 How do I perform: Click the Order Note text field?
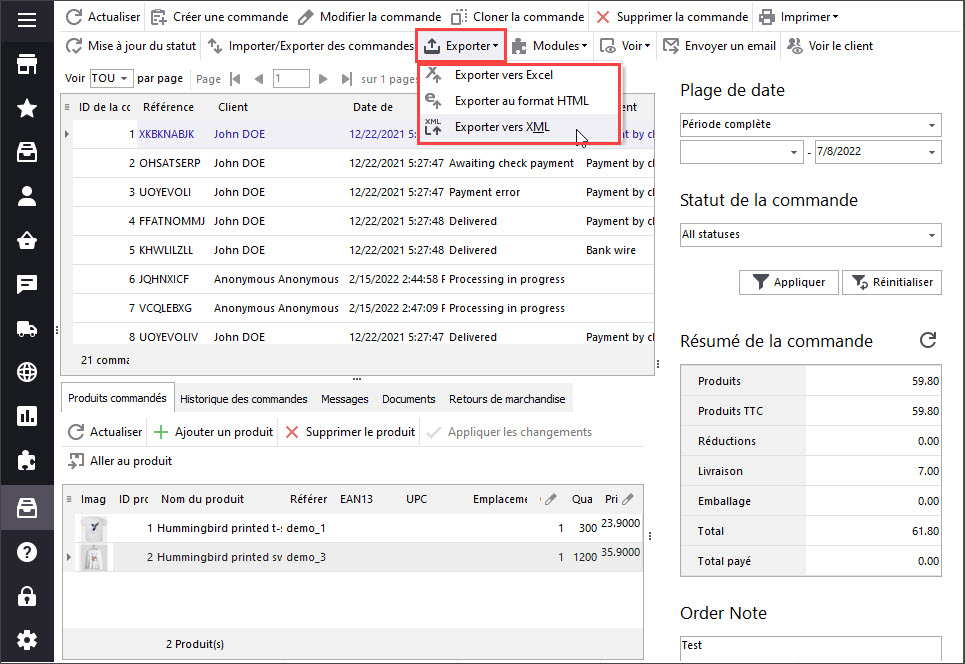(810, 646)
